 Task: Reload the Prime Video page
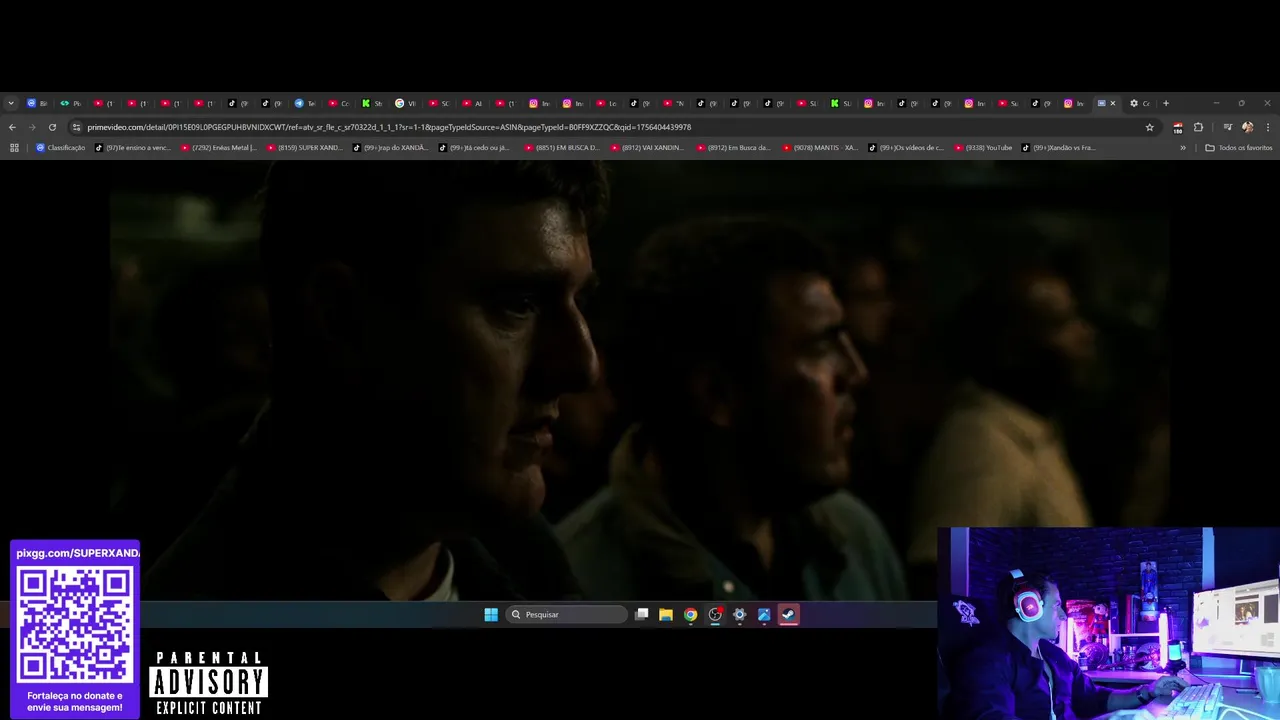coord(52,127)
